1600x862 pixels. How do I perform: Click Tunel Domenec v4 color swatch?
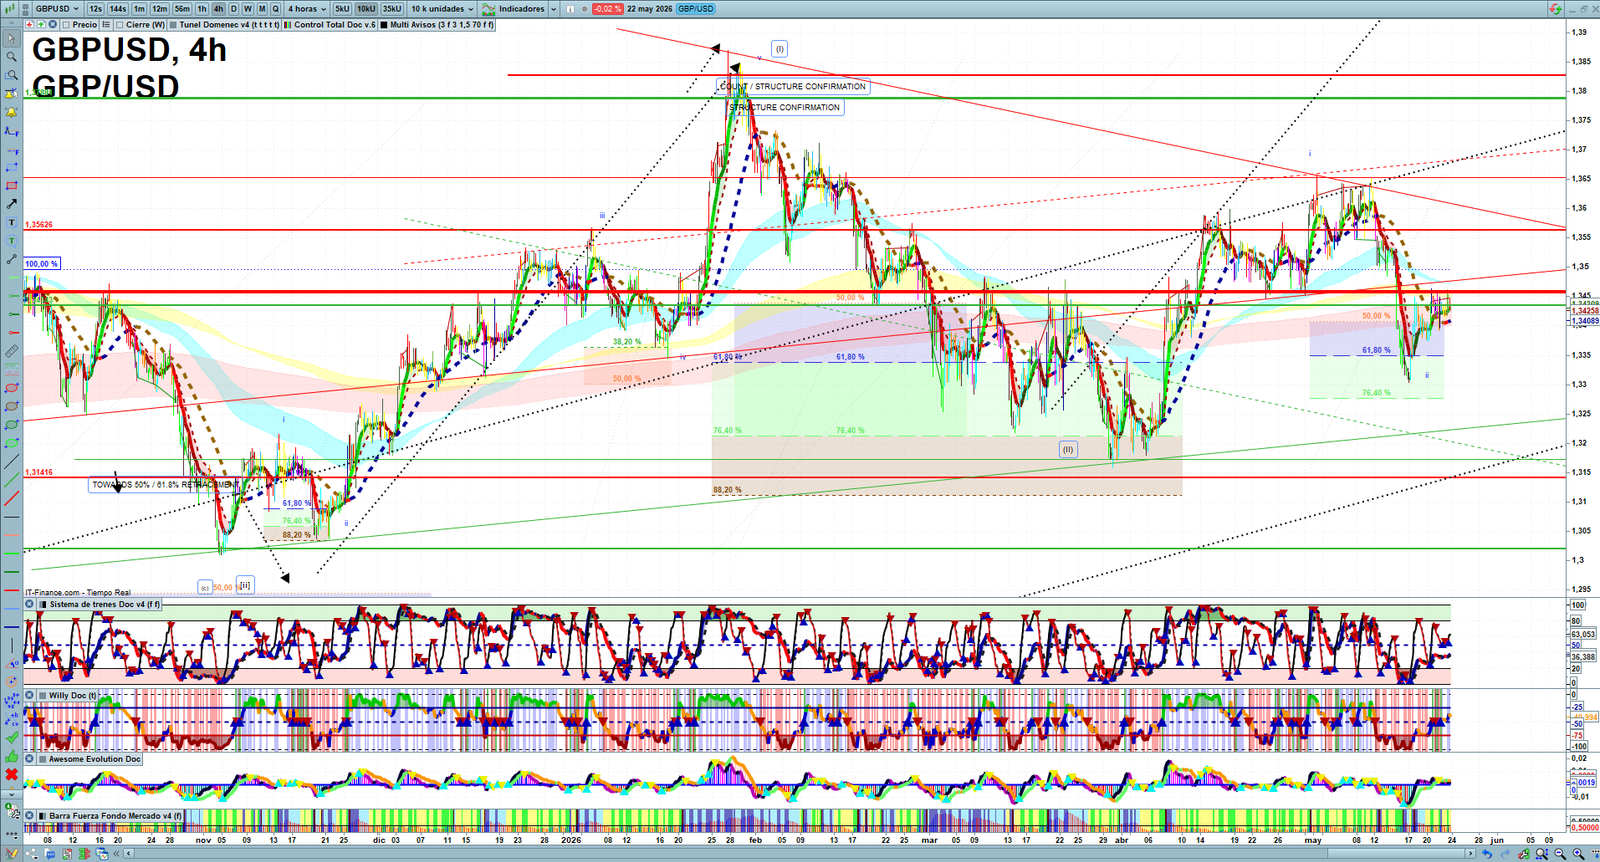coord(173,24)
